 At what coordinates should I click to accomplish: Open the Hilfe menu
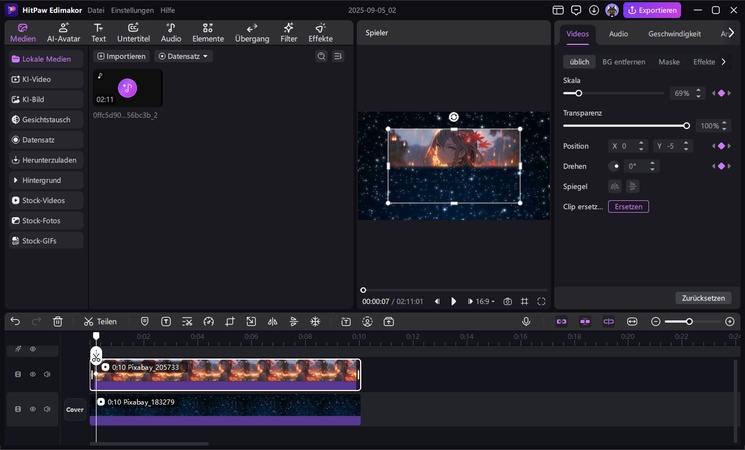[167, 10]
